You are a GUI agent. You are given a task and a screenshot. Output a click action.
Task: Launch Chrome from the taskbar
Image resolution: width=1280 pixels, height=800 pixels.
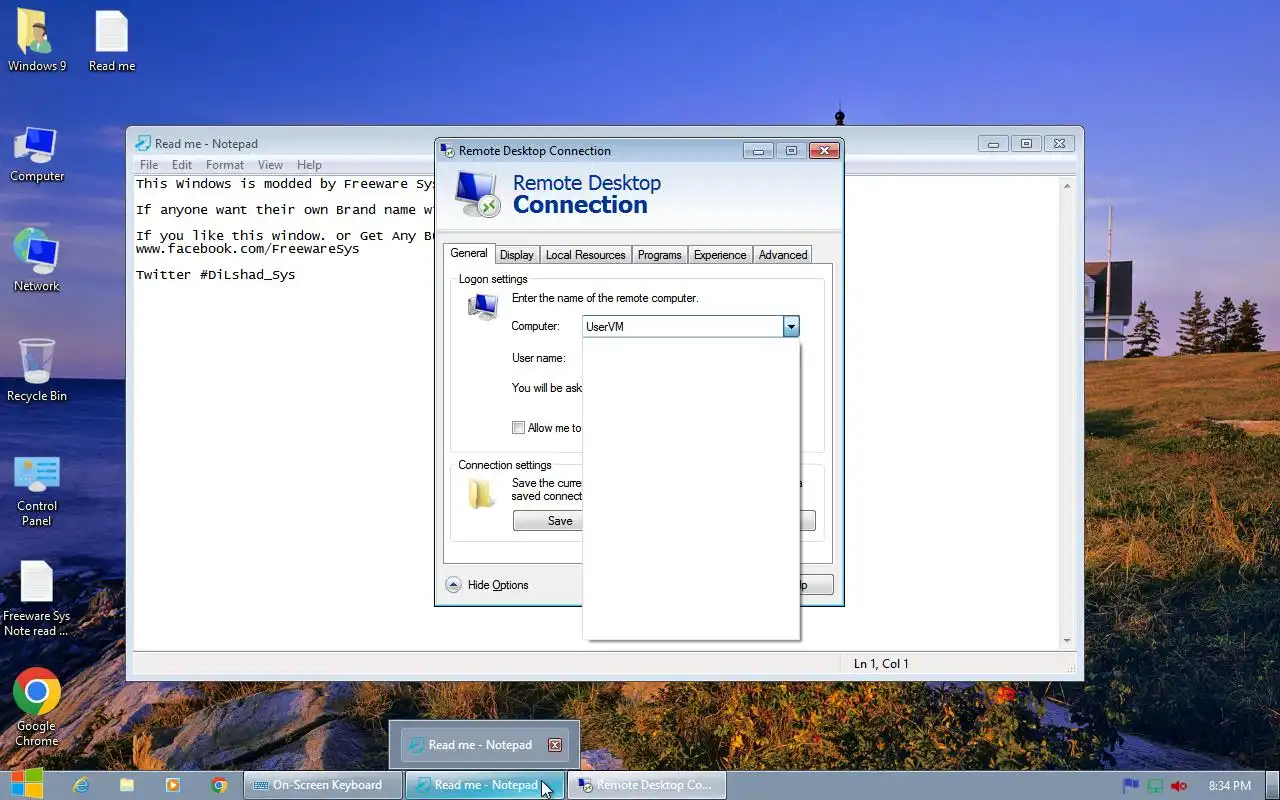pos(219,785)
